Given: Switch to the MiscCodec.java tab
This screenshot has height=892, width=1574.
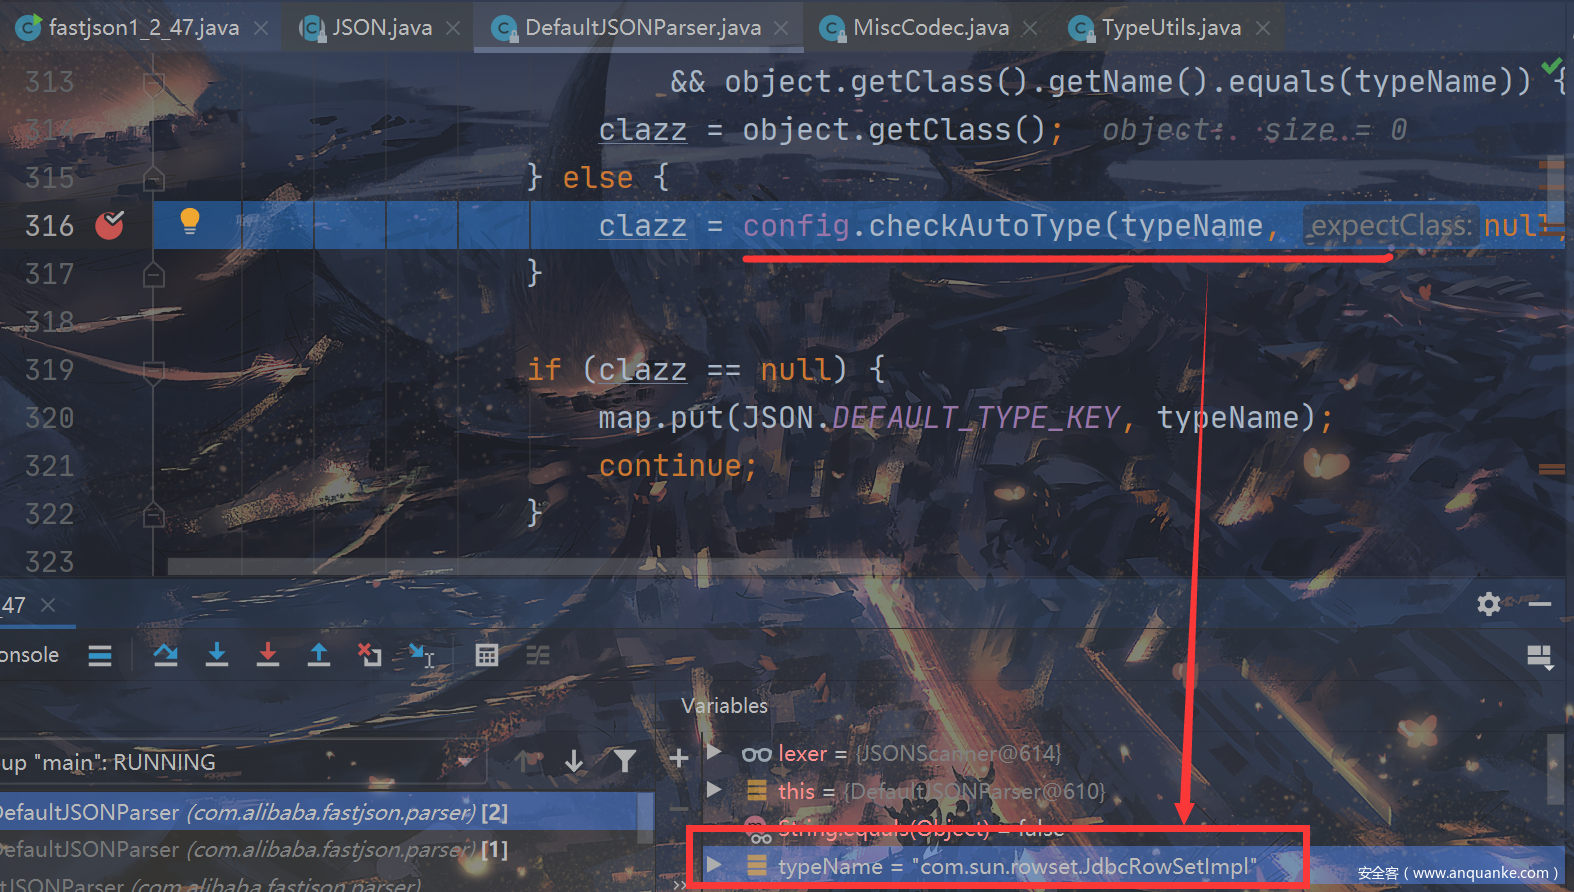Looking at the screenshot, I should pos(929,27).
